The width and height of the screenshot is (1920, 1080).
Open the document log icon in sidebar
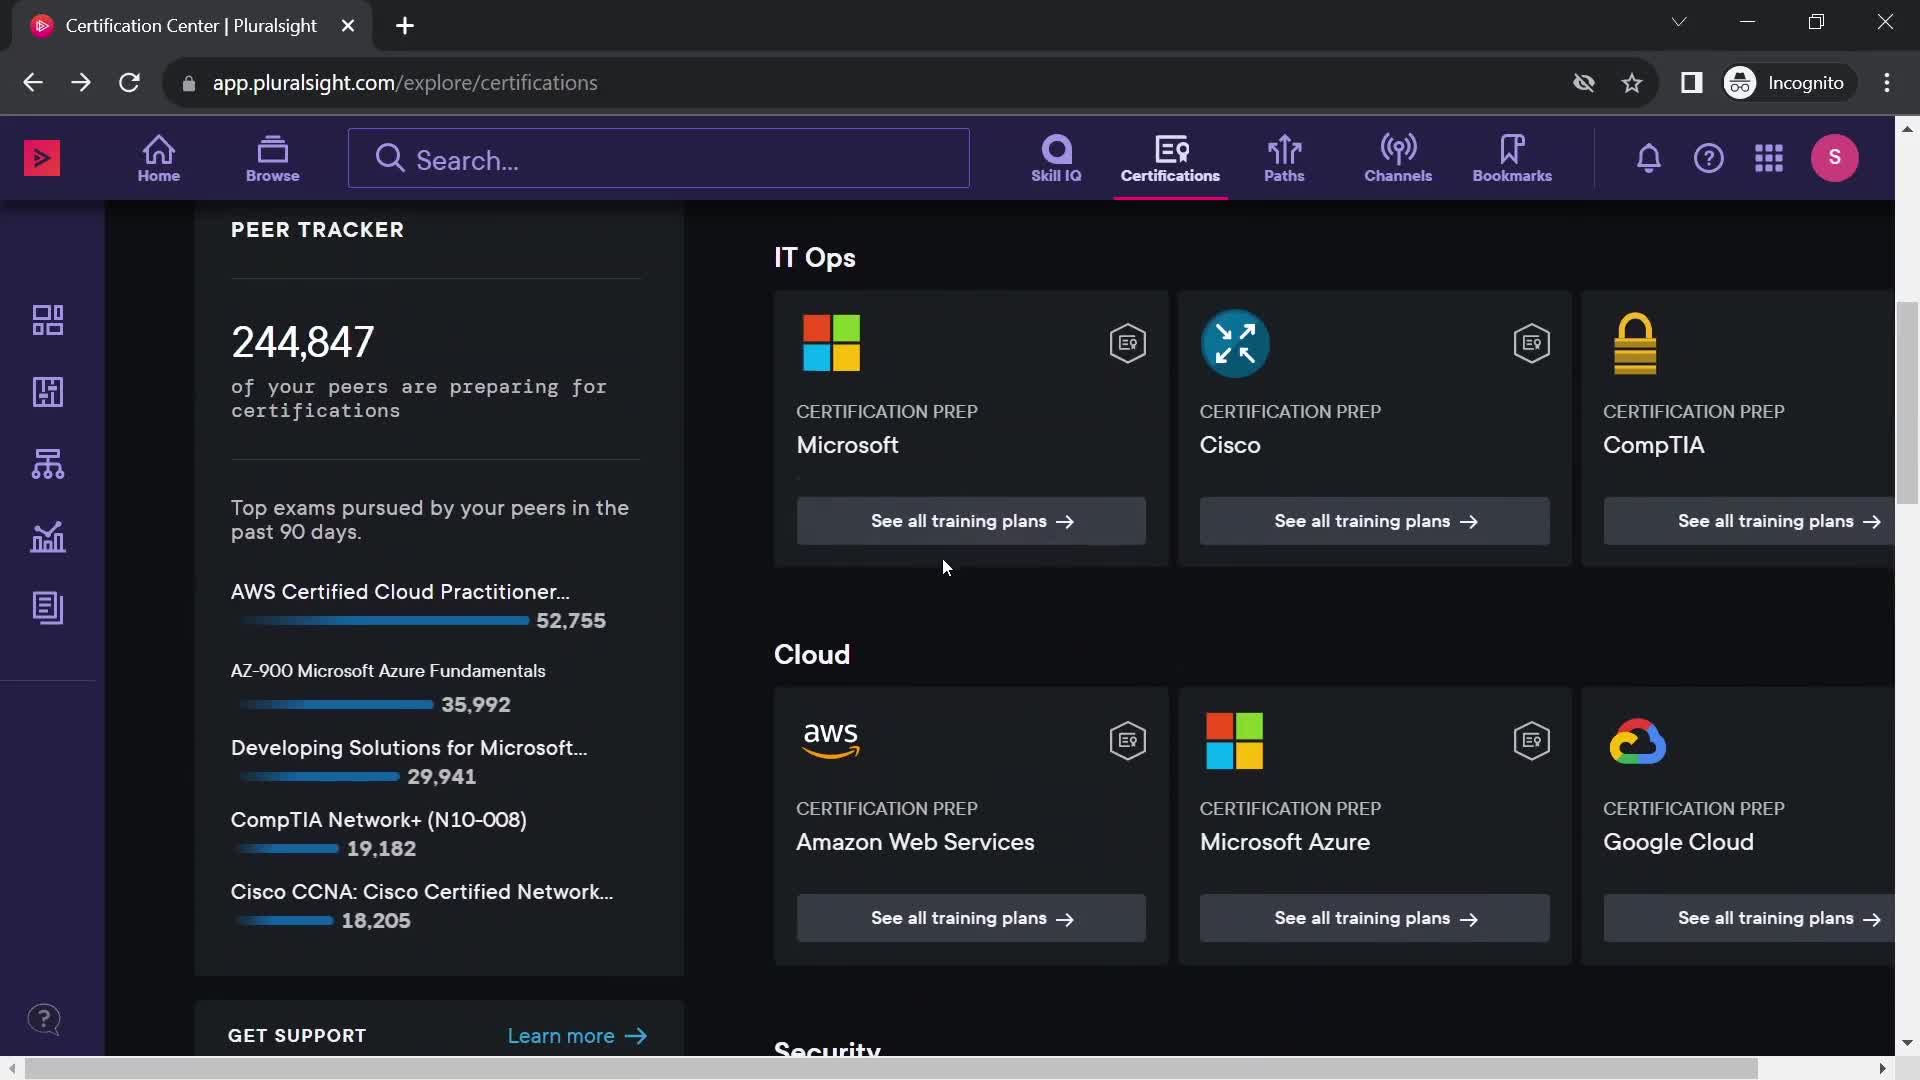click(x=48, y=608)
